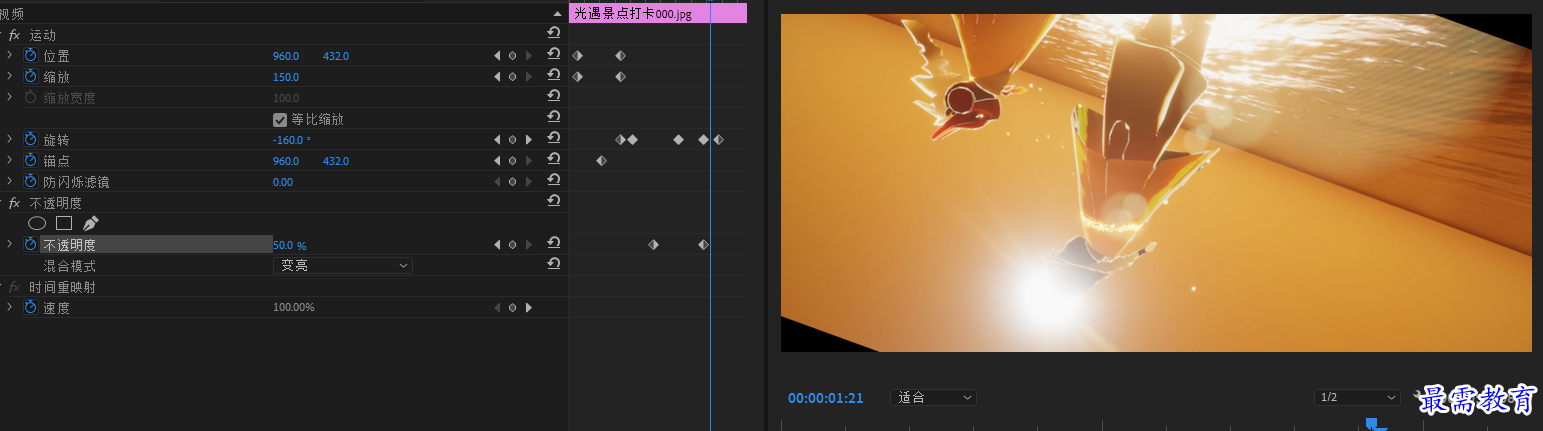Viewport: 1543px width, 431px height.
Task: Click the 光遇景点打卡000.jpg clip bar
Action: tap(658, 14)
